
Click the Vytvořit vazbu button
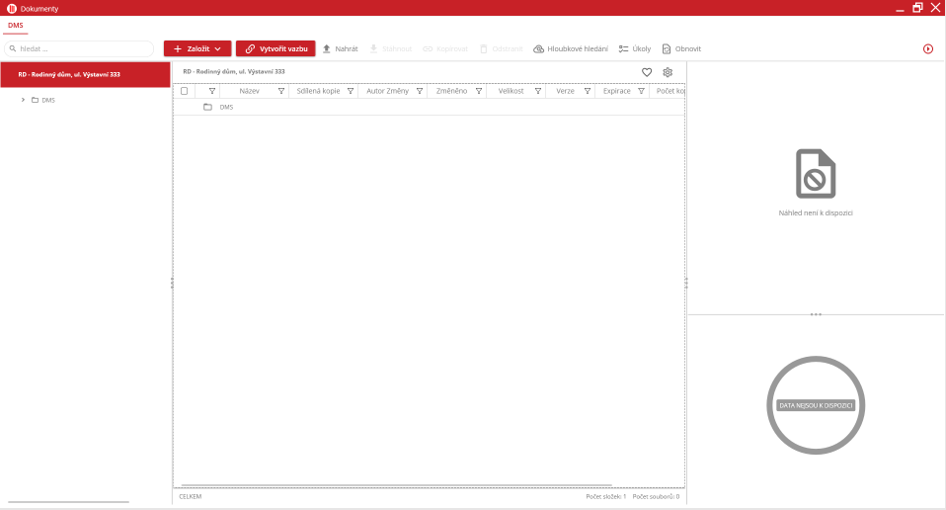[x=276, y=49]
